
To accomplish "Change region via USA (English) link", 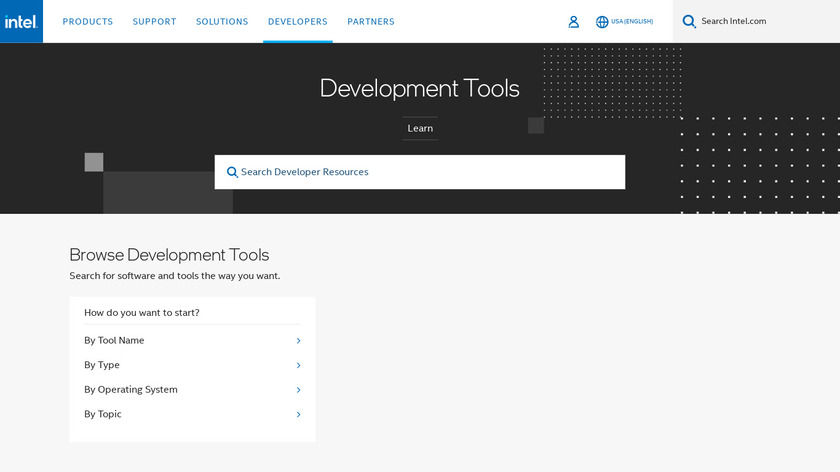I will [x=632, y=21].
